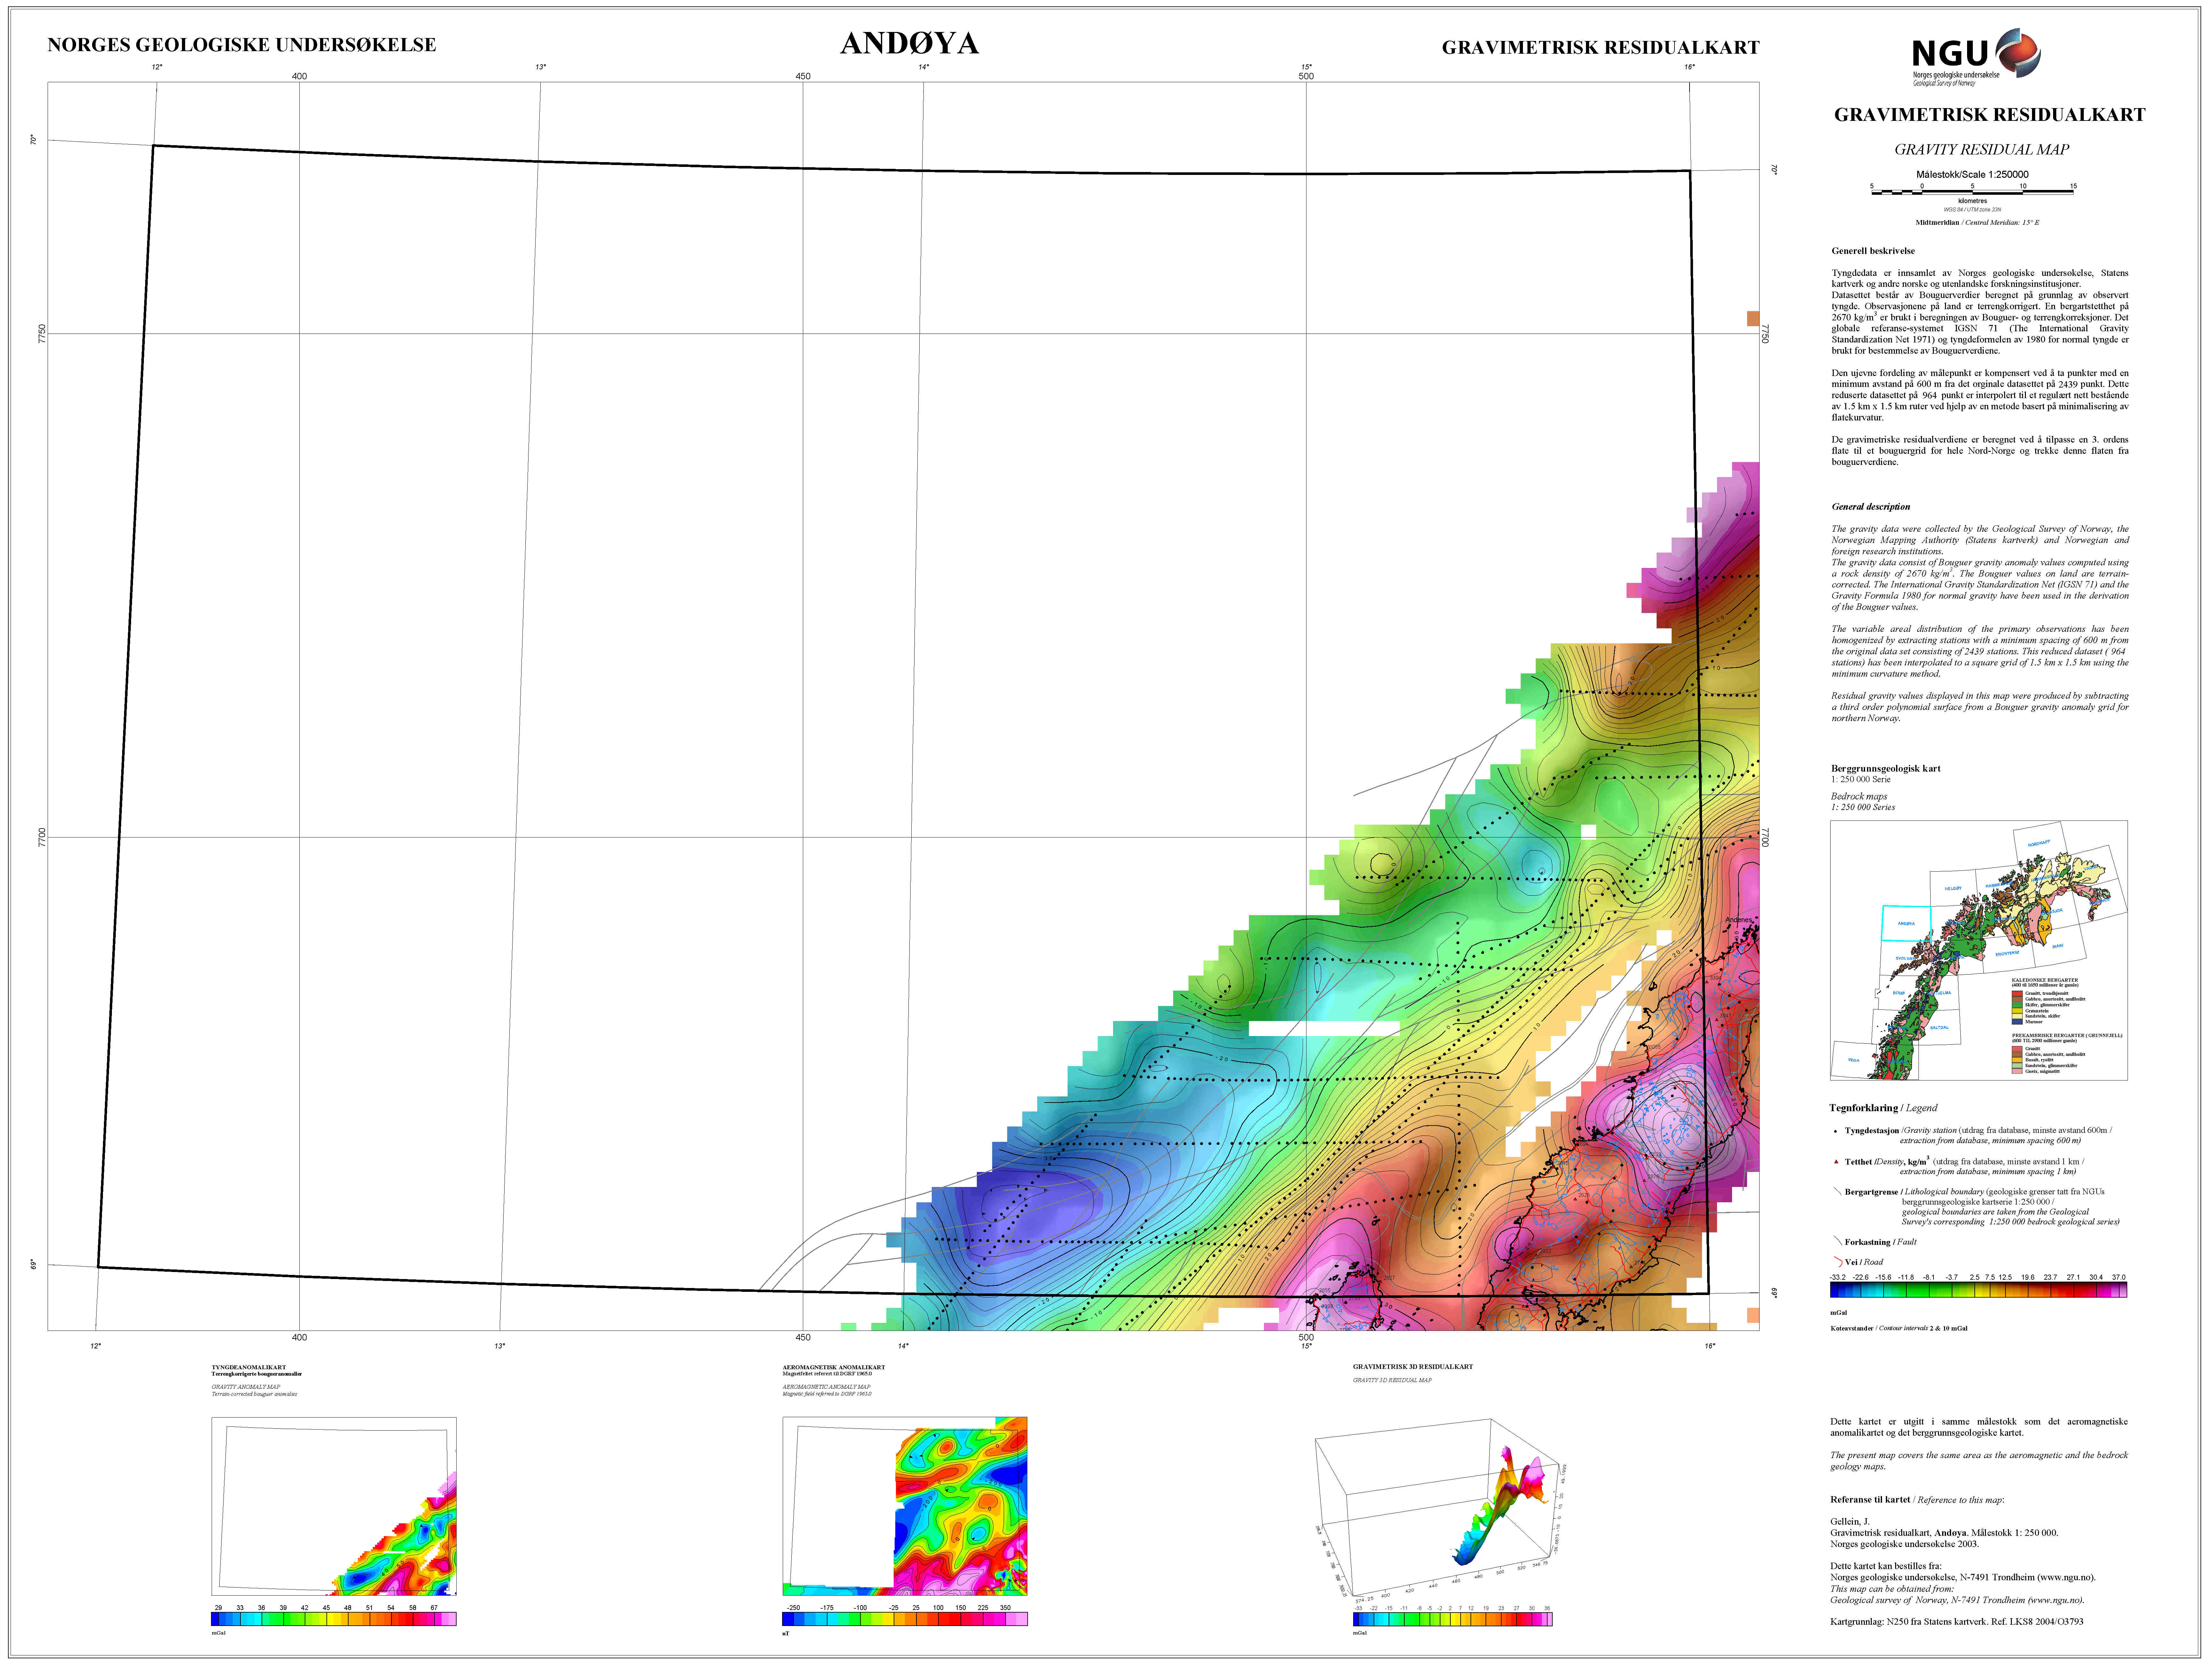Click the aeromagnetic nT colour bar

(x=905, y=1619)
